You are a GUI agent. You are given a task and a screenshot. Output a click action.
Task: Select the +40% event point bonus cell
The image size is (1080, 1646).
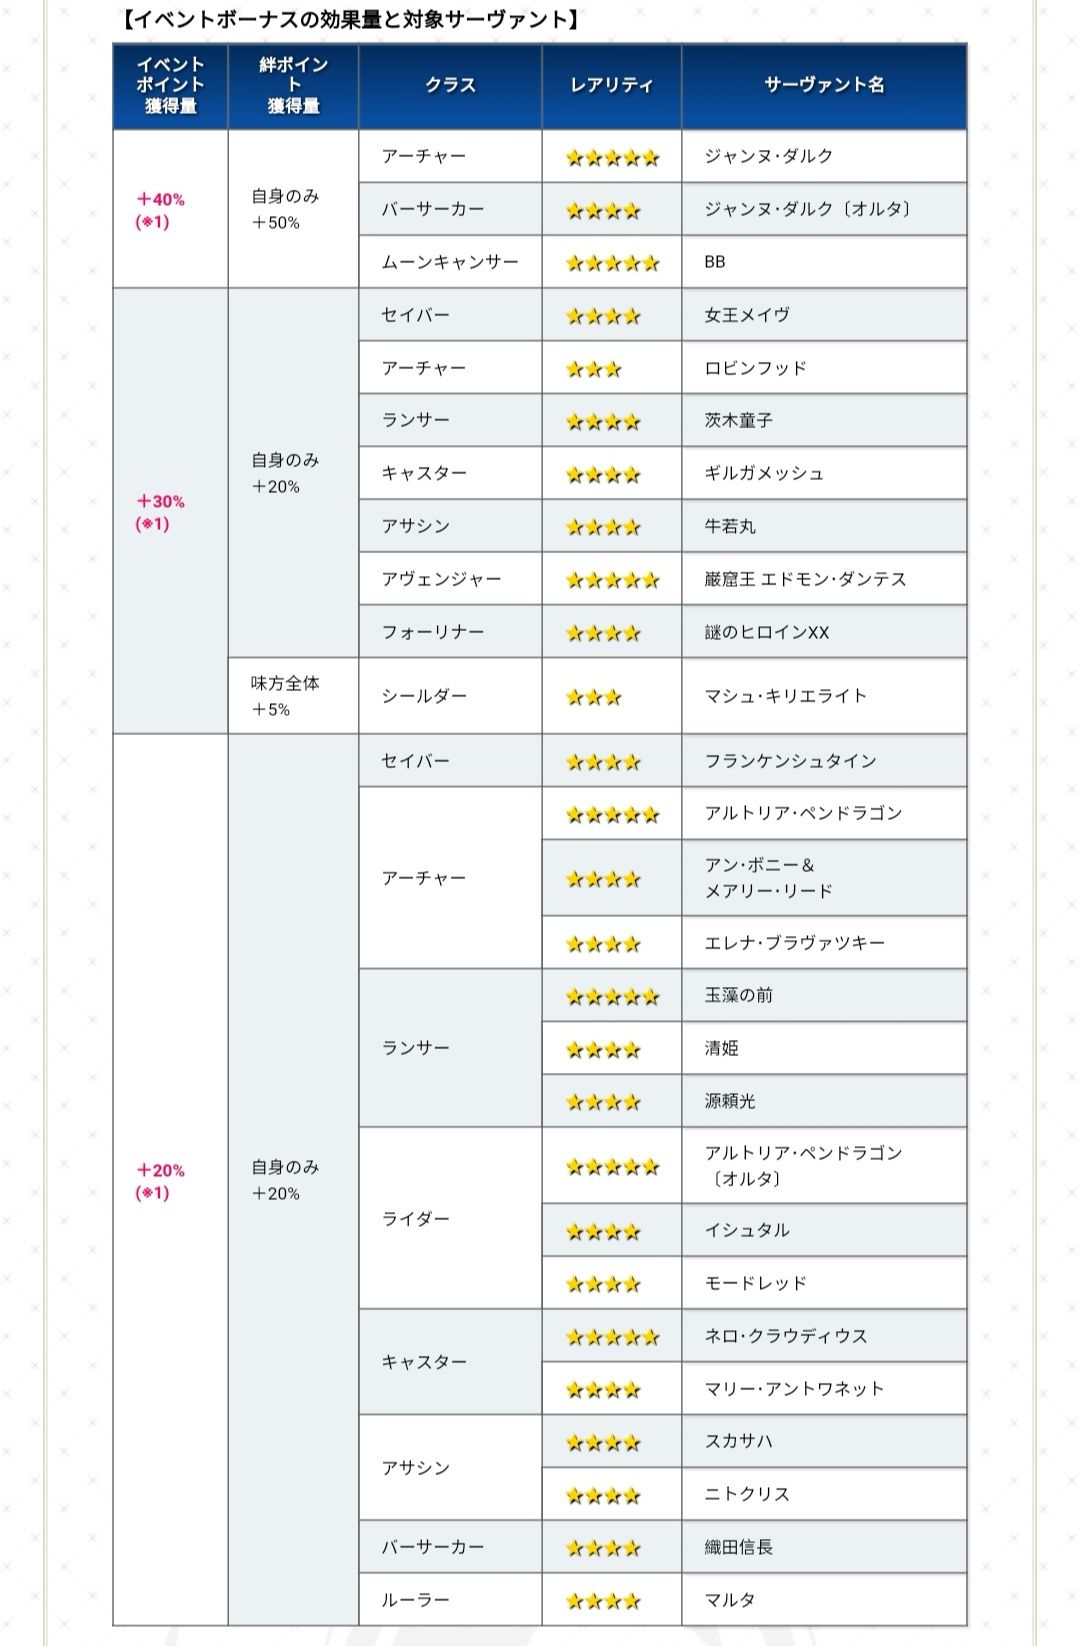170,209
